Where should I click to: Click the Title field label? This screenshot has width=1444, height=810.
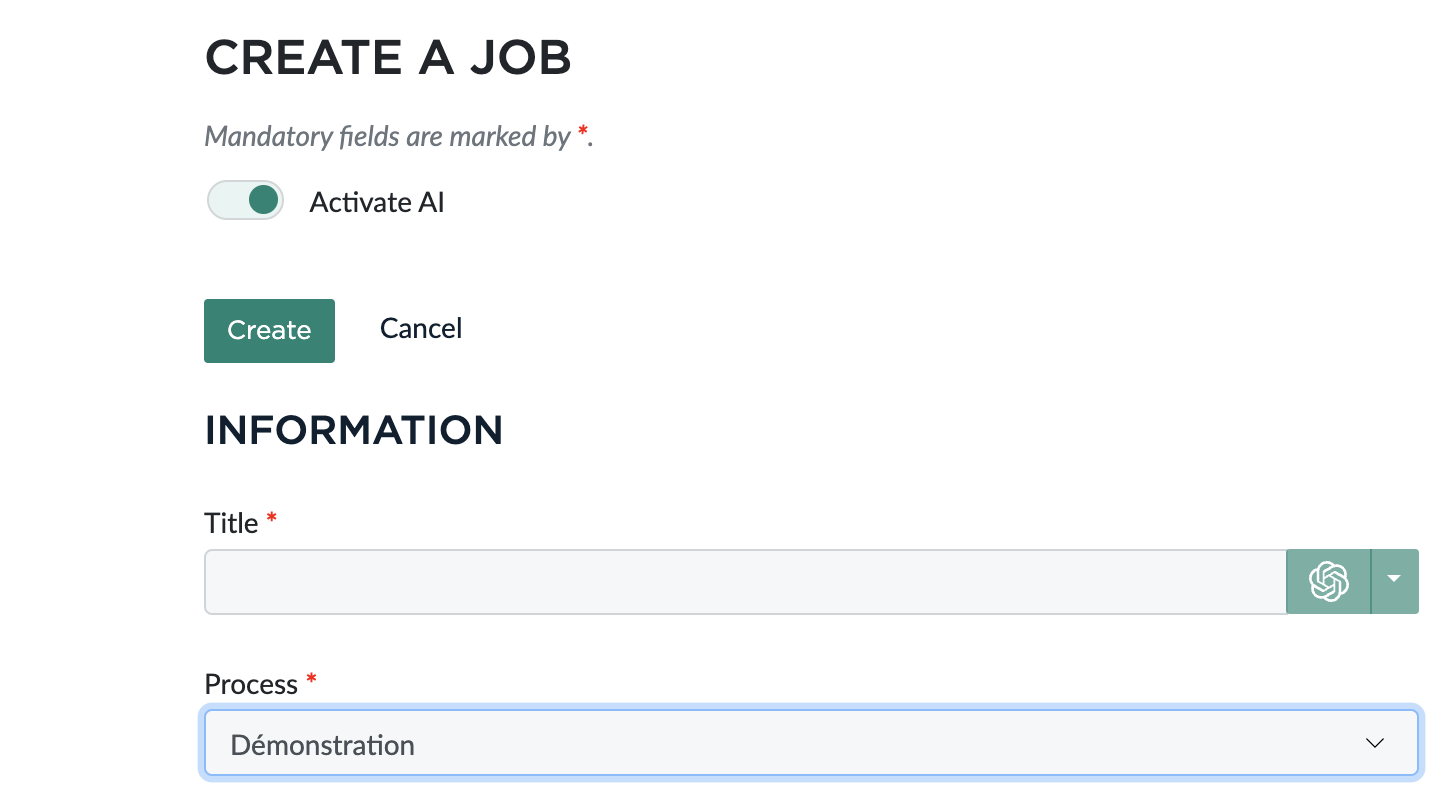click(x=231, y=523)
